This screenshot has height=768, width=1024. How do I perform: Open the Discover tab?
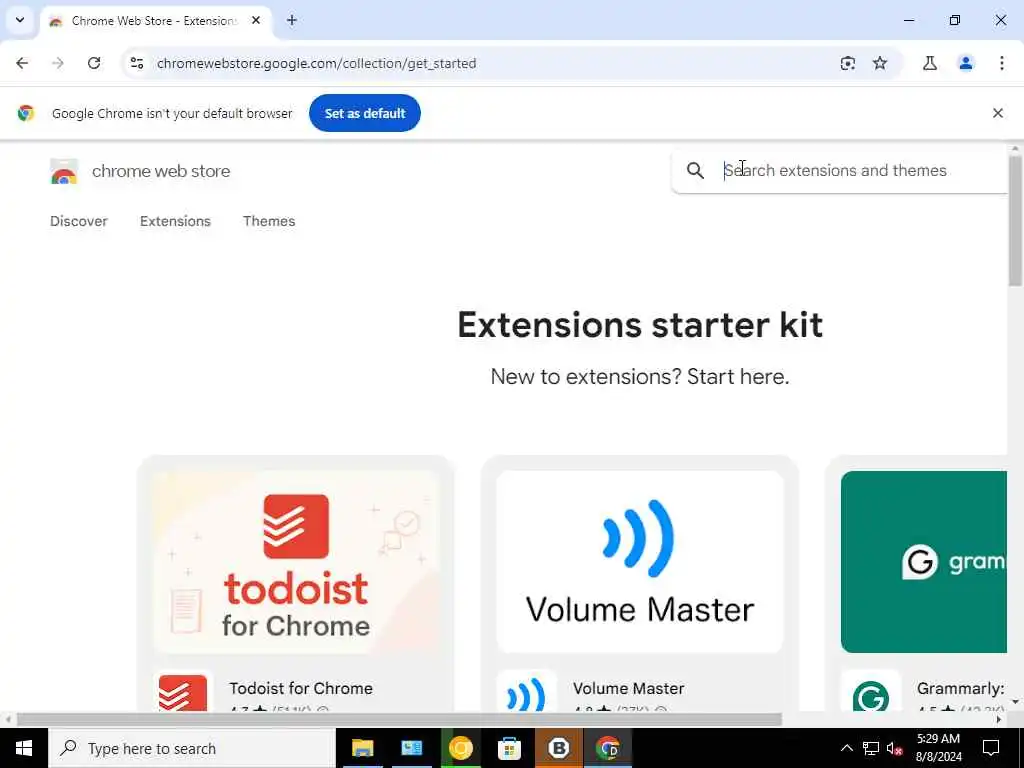tap(79, 221)
